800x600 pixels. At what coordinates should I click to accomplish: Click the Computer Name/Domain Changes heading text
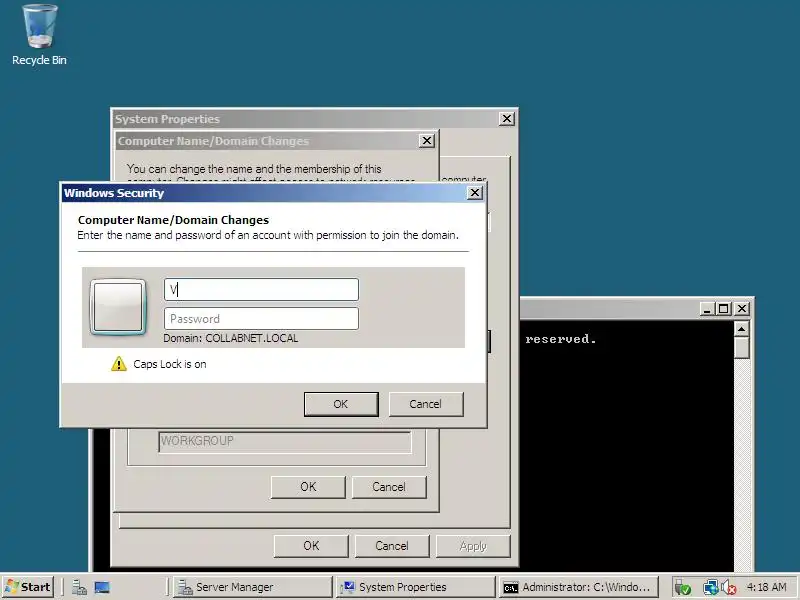pos(173,220)
